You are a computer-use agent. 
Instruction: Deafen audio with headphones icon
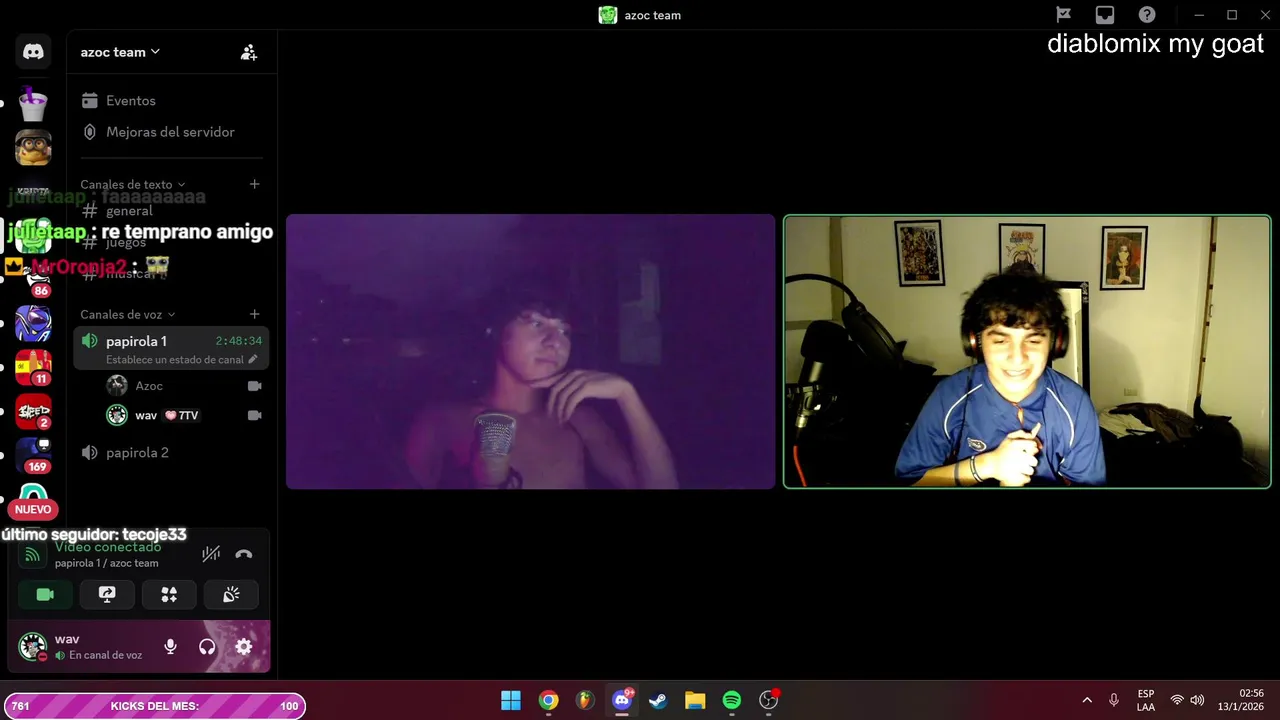tap(207, 647)
